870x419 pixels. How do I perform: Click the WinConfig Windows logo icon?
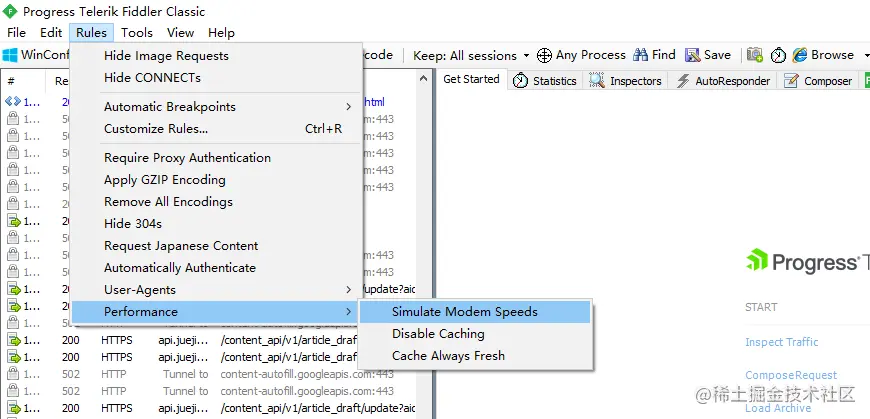tap(10, 55)
